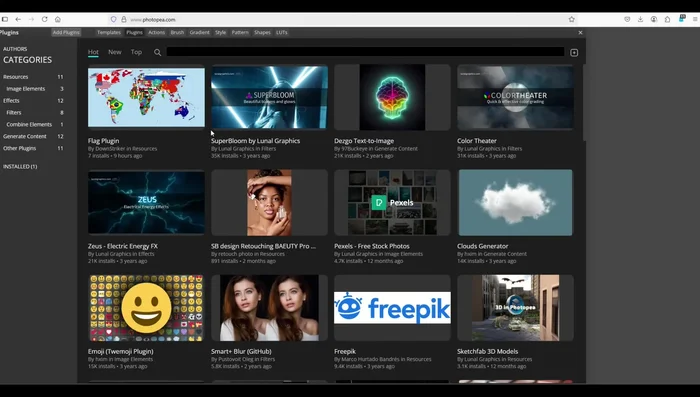The height and width of the screenshot is (397, 700).
Task: Click 'Sketchfab 3D Models' title text
Action: pos(488,351)
